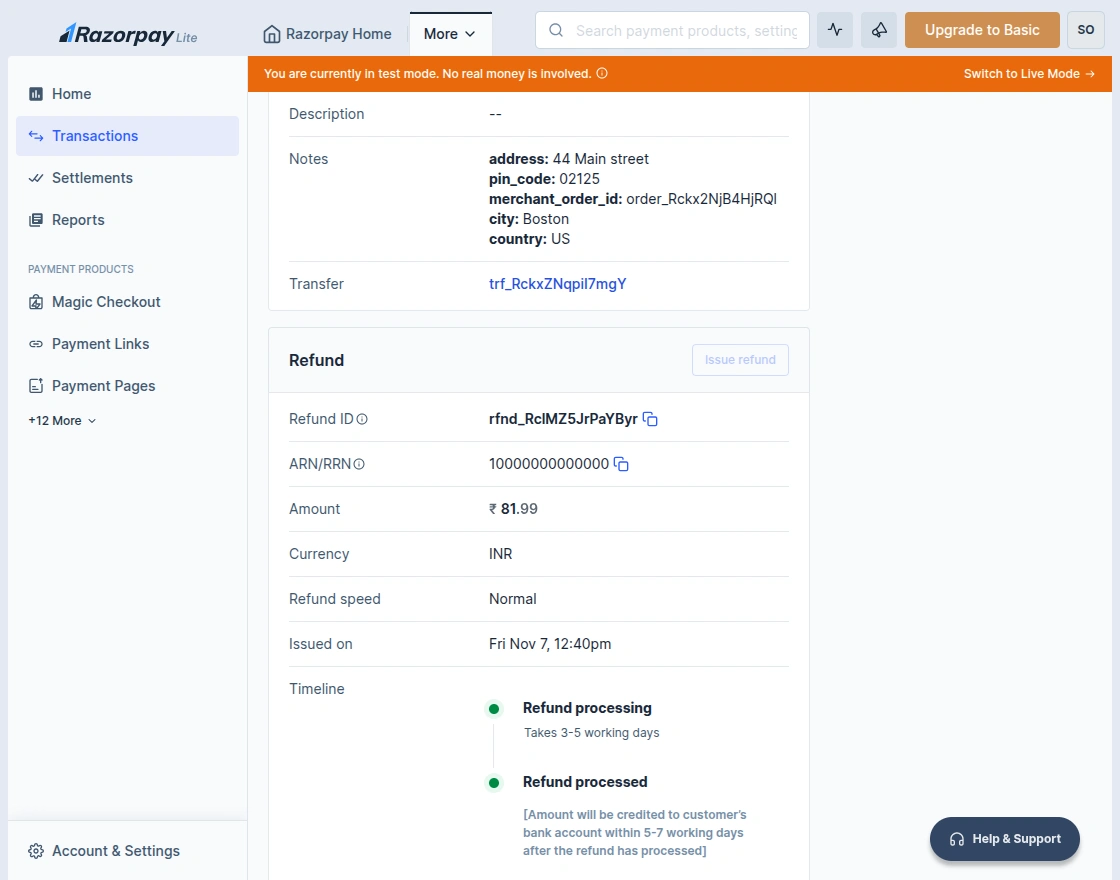
Task: Copy the Refund ID rfnd_RclMZ5JrPaYByr
Action: 650,419
